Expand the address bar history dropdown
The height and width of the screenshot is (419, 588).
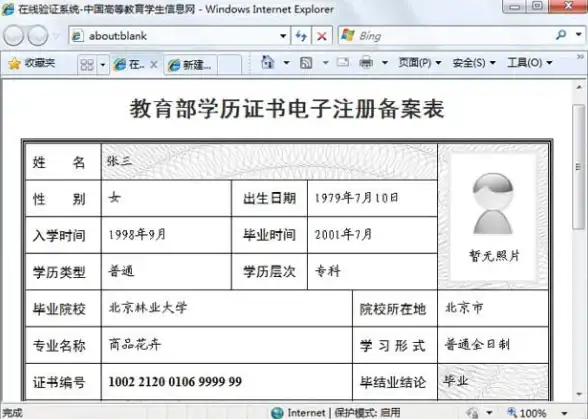point(283,36)
